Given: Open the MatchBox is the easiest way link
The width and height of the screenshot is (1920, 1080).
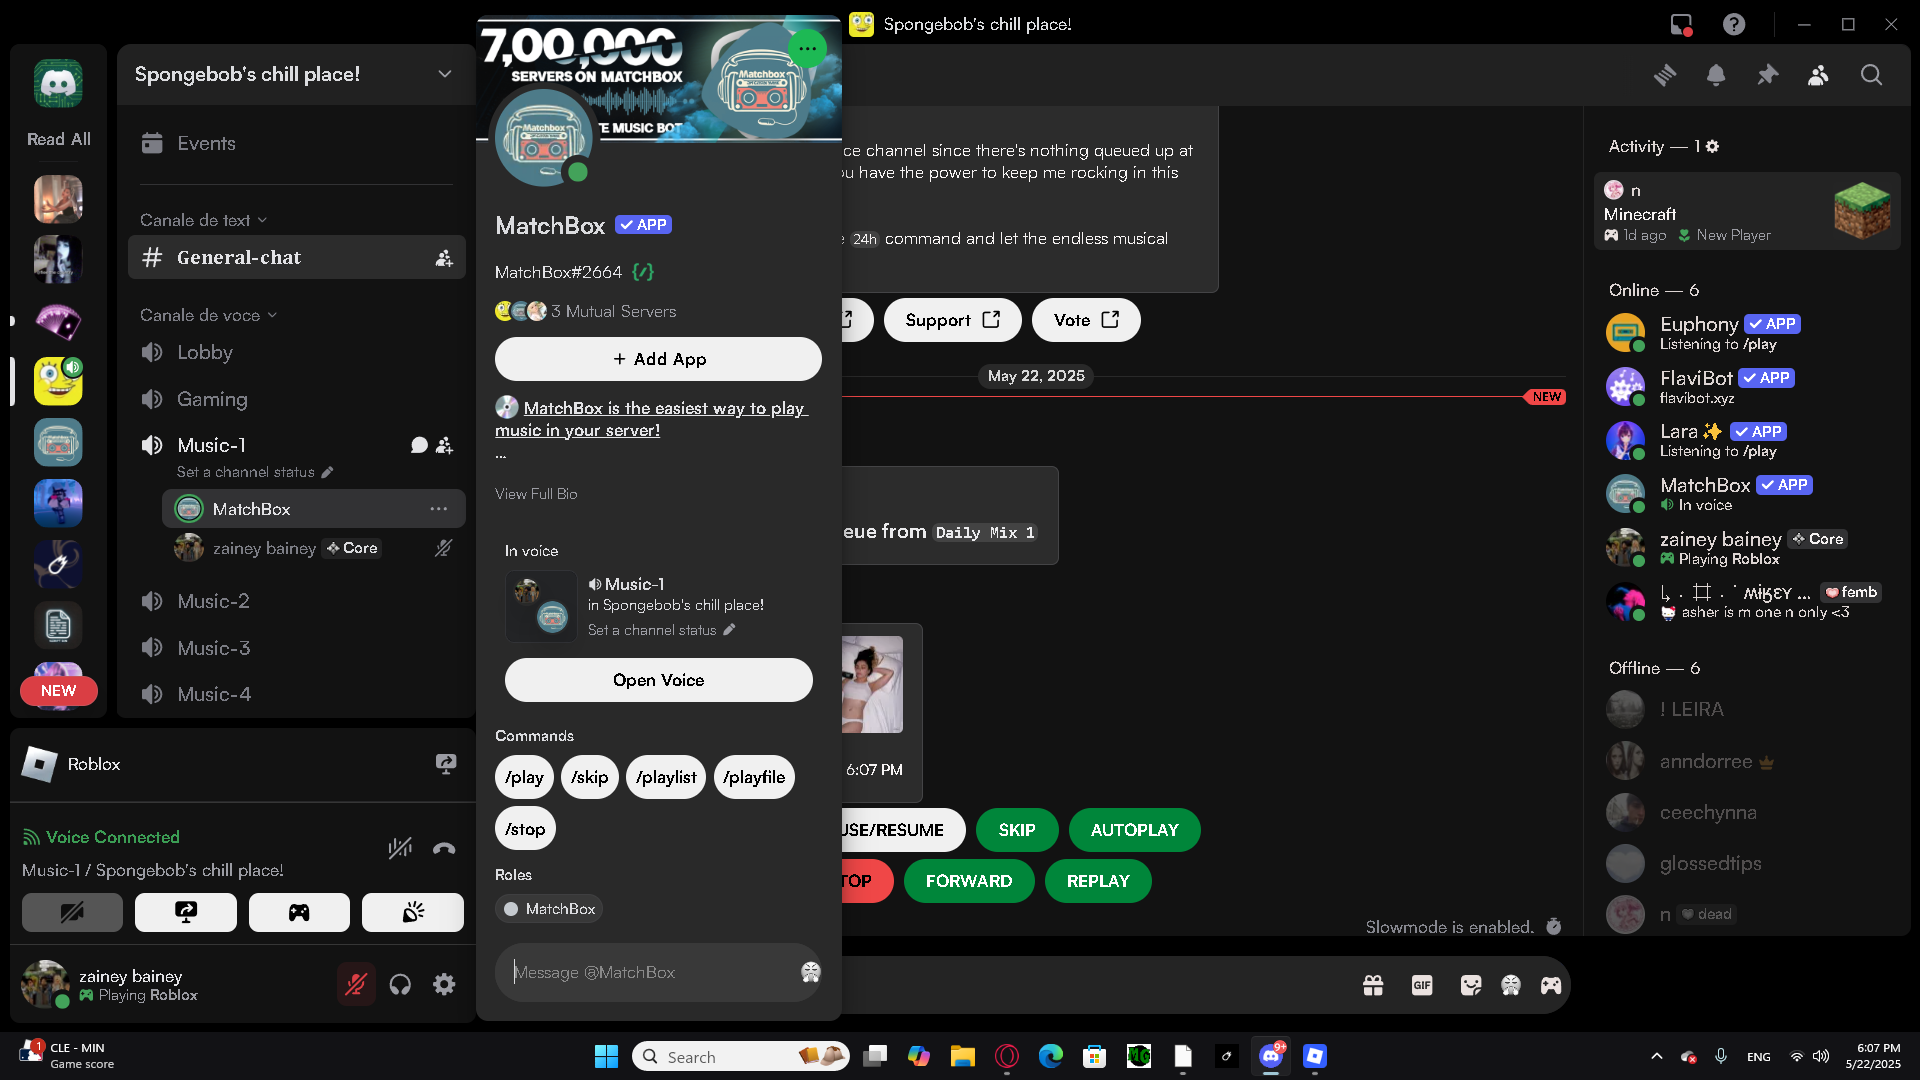Looking at the screenshot, I should tap(652, 419).
